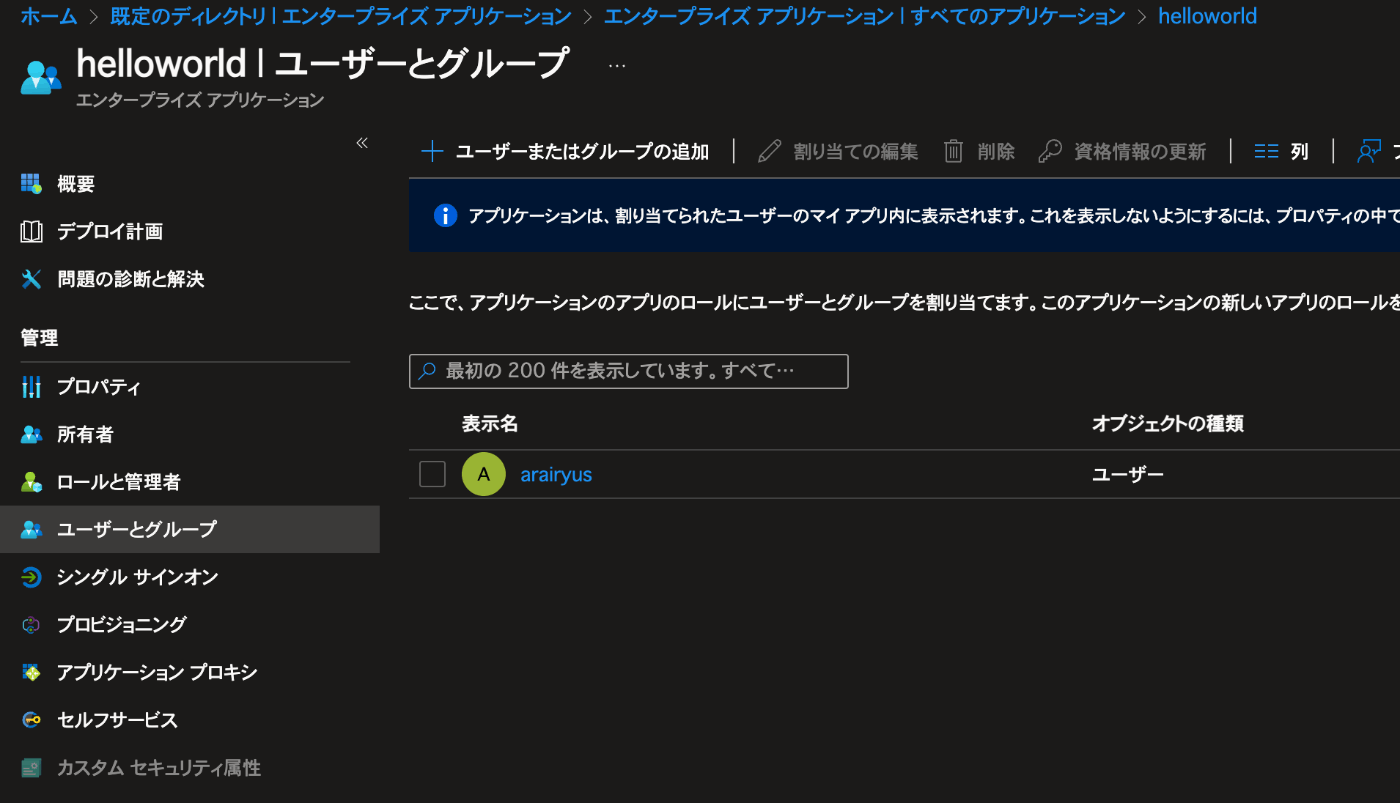This screenshot has width=1400, height=803.
Task: Go to ホーム breadcrumb link
Action: [49, 16]
